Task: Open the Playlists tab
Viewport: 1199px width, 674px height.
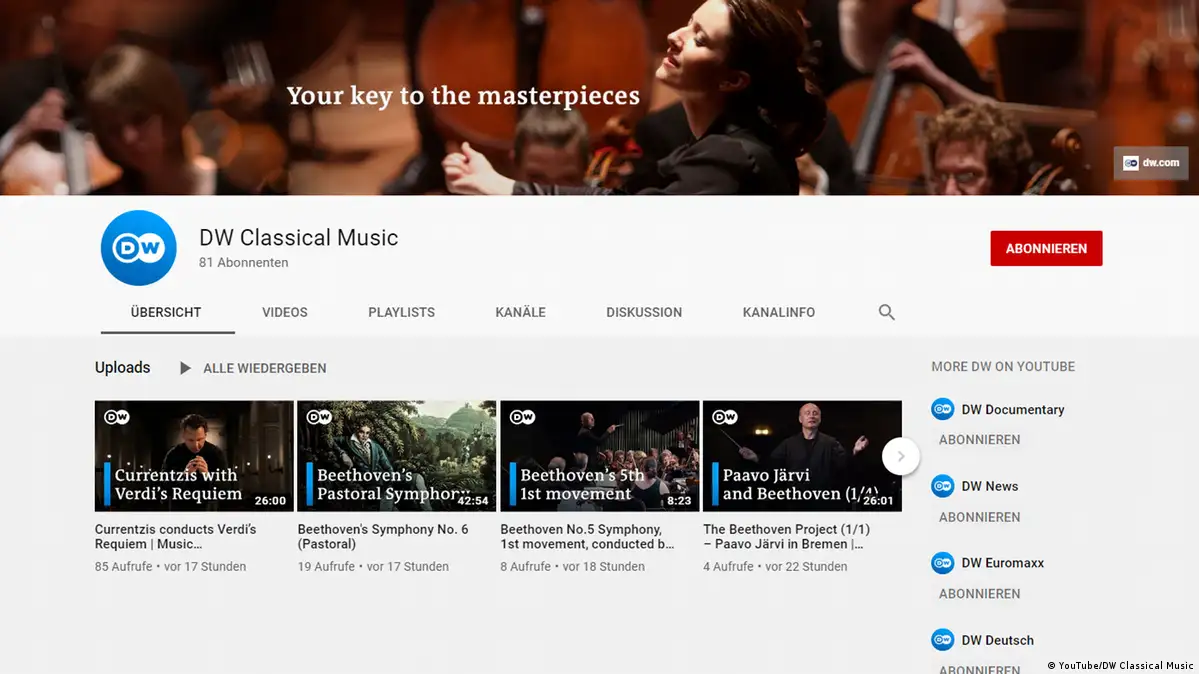Action: point(401,312)
